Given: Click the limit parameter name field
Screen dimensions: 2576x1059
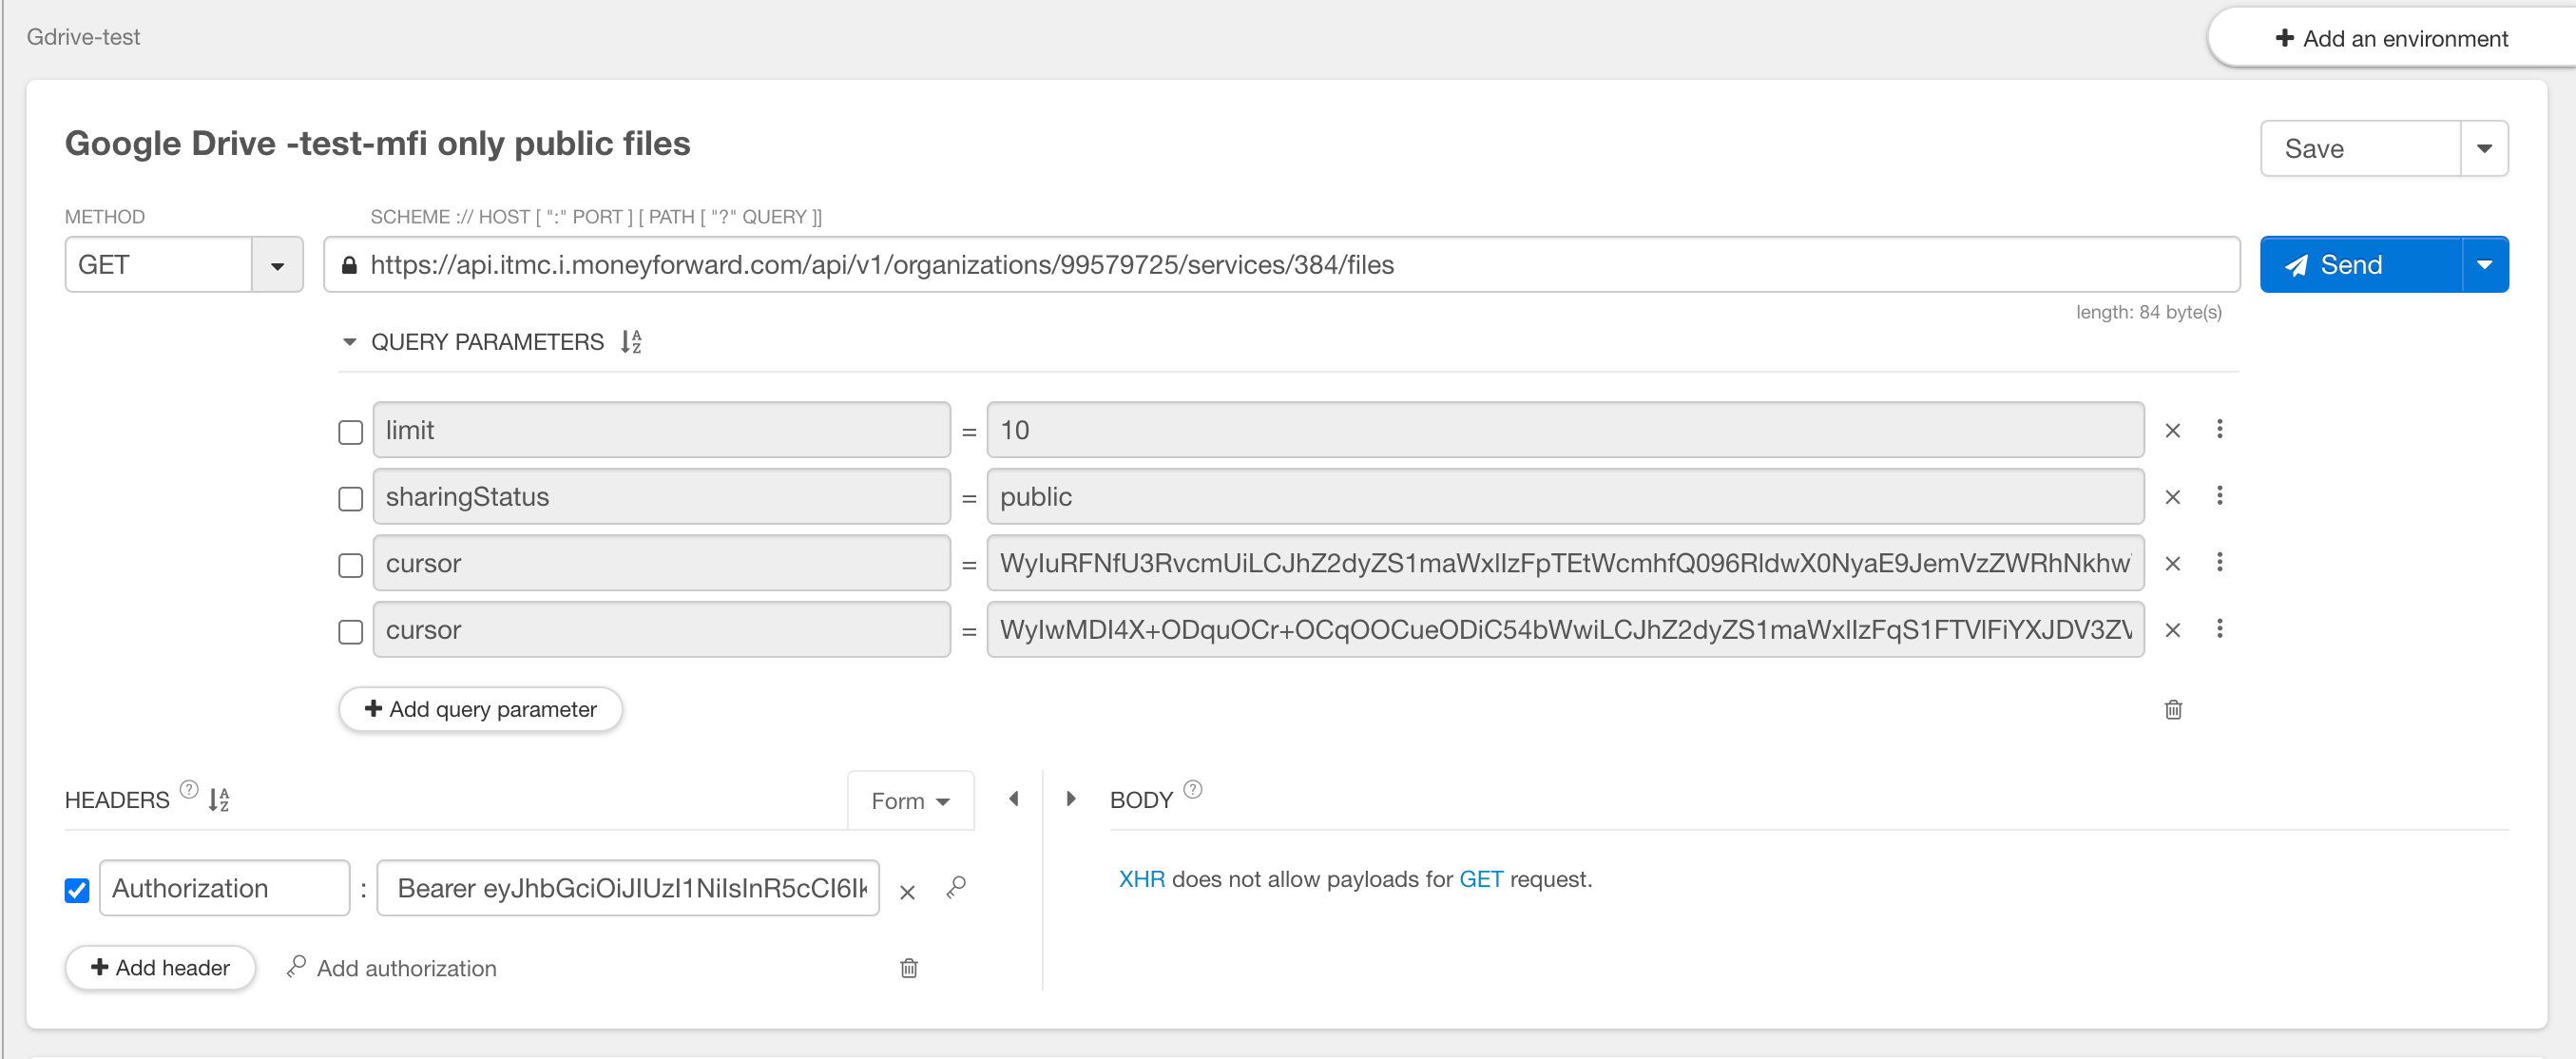Looking at the screenshot, I should 661,430.
